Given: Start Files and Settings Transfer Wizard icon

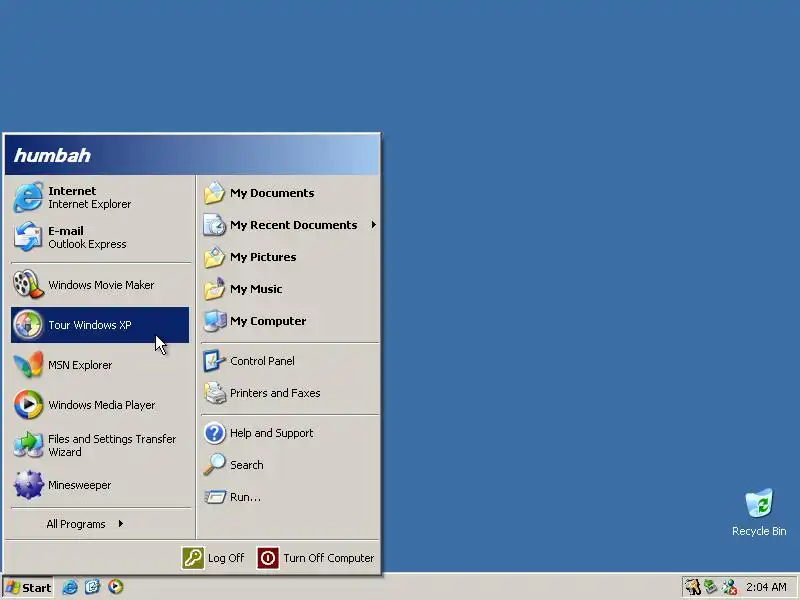Looking at the screenshot, I should [28, 445].
